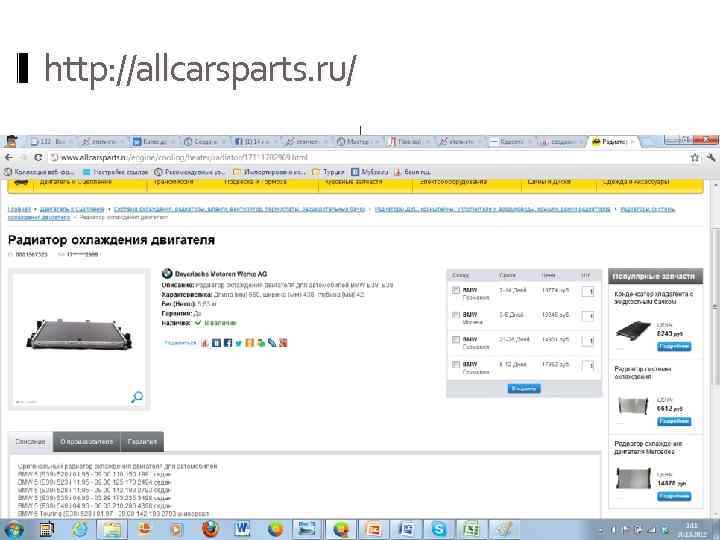Viewport: 720px width, 540px height.
Task: Open the Кузовные запчасти menu
Action: (x=354, y=182)
